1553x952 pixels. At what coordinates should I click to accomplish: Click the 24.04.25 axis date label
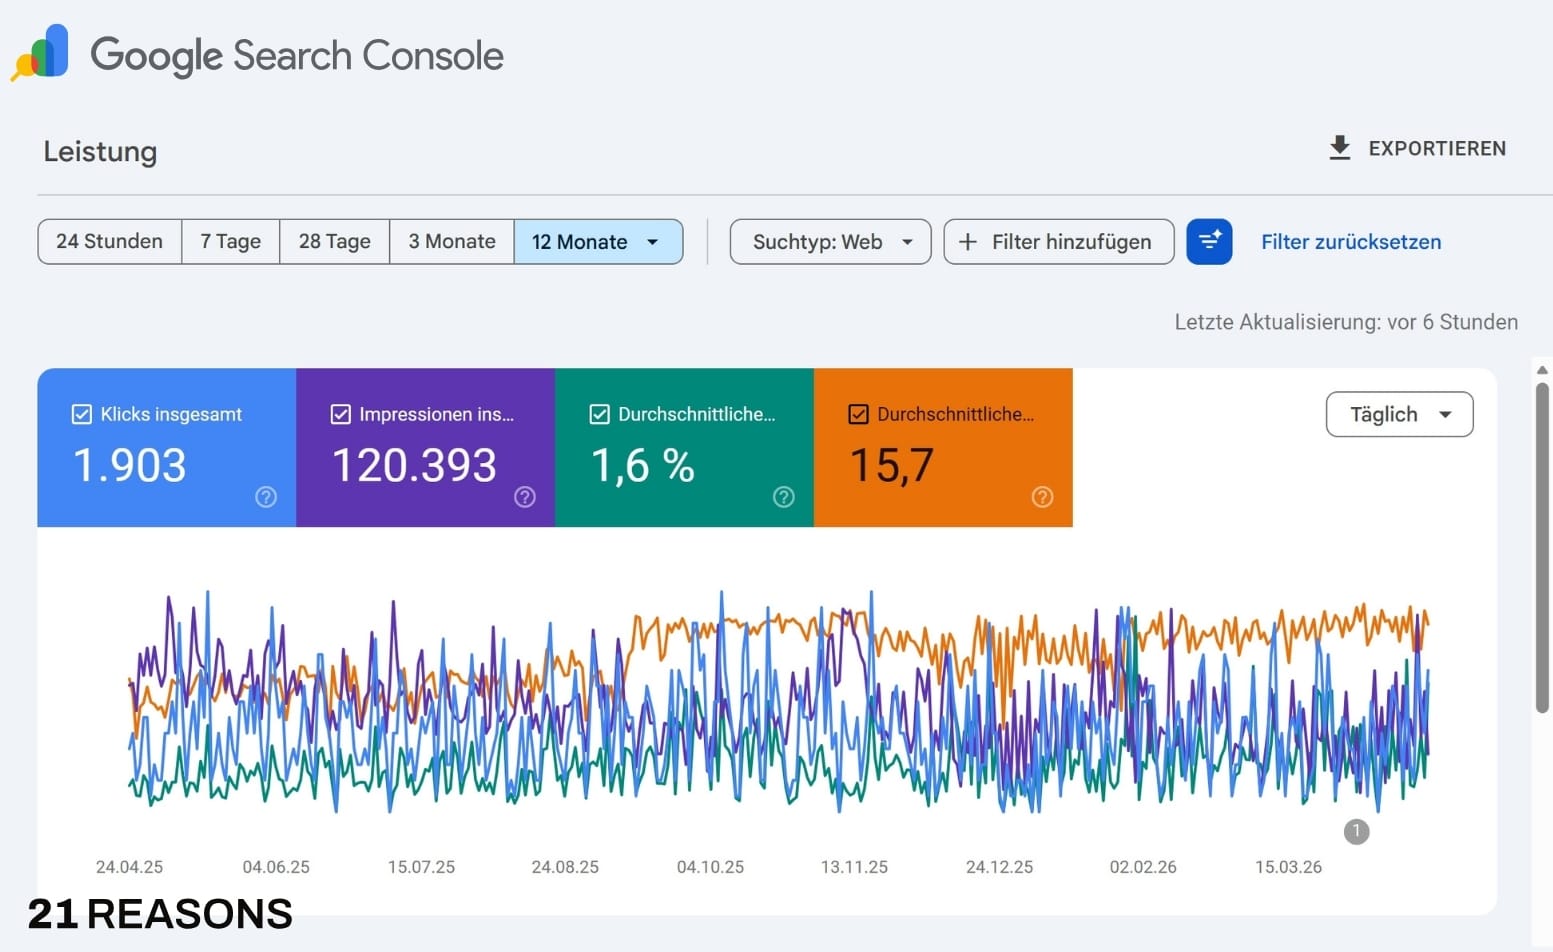tap(129, 867)
